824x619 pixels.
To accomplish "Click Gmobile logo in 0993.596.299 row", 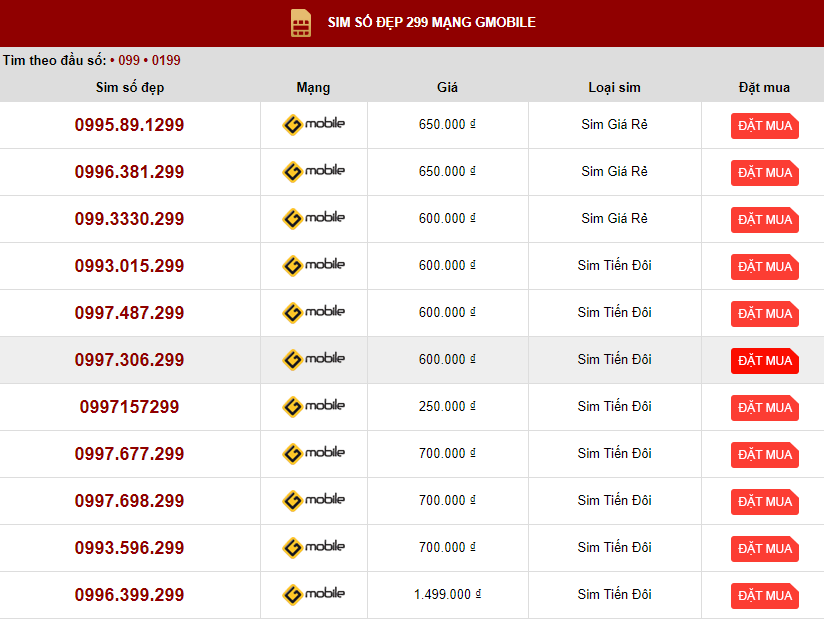I will click(314, 548).
